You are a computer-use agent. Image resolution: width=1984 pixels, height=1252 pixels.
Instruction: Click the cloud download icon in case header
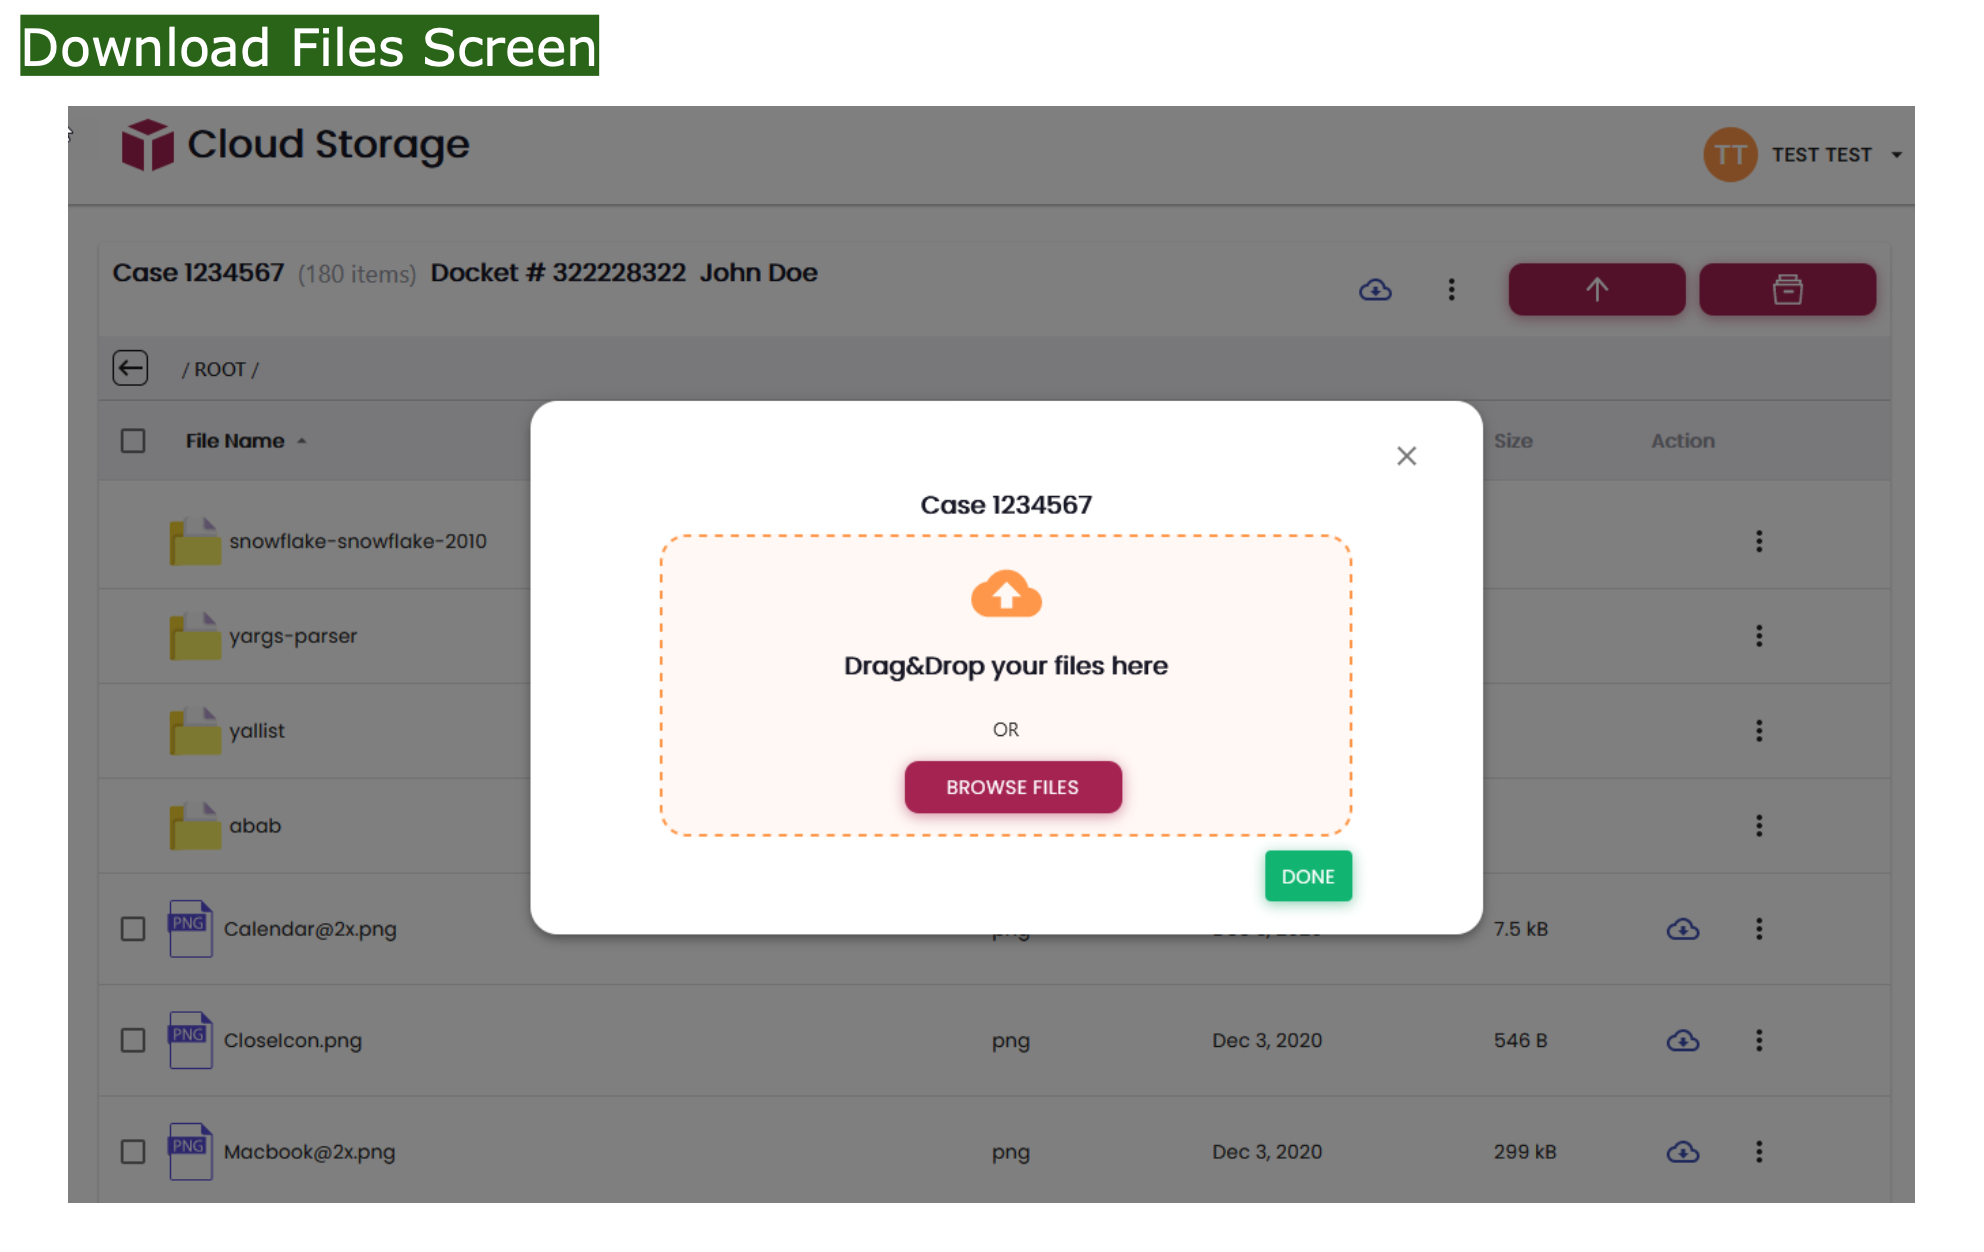click(x=1375, y=290)
